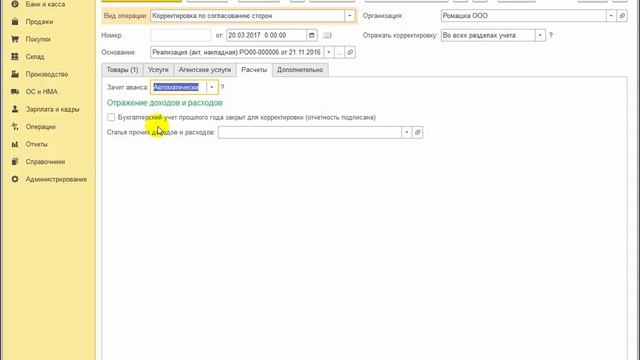Click the Зарплата и кадры person icon
This screenshot has height=360, width=640.
tap(15, 109)
